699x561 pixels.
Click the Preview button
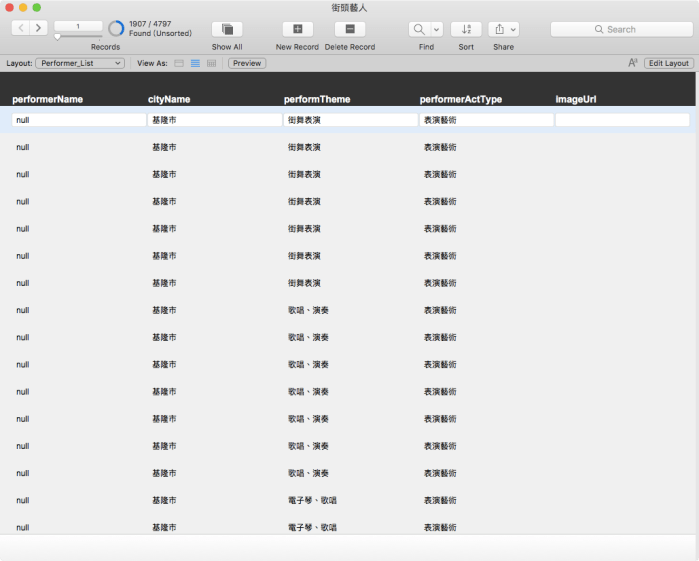point(247,63)
